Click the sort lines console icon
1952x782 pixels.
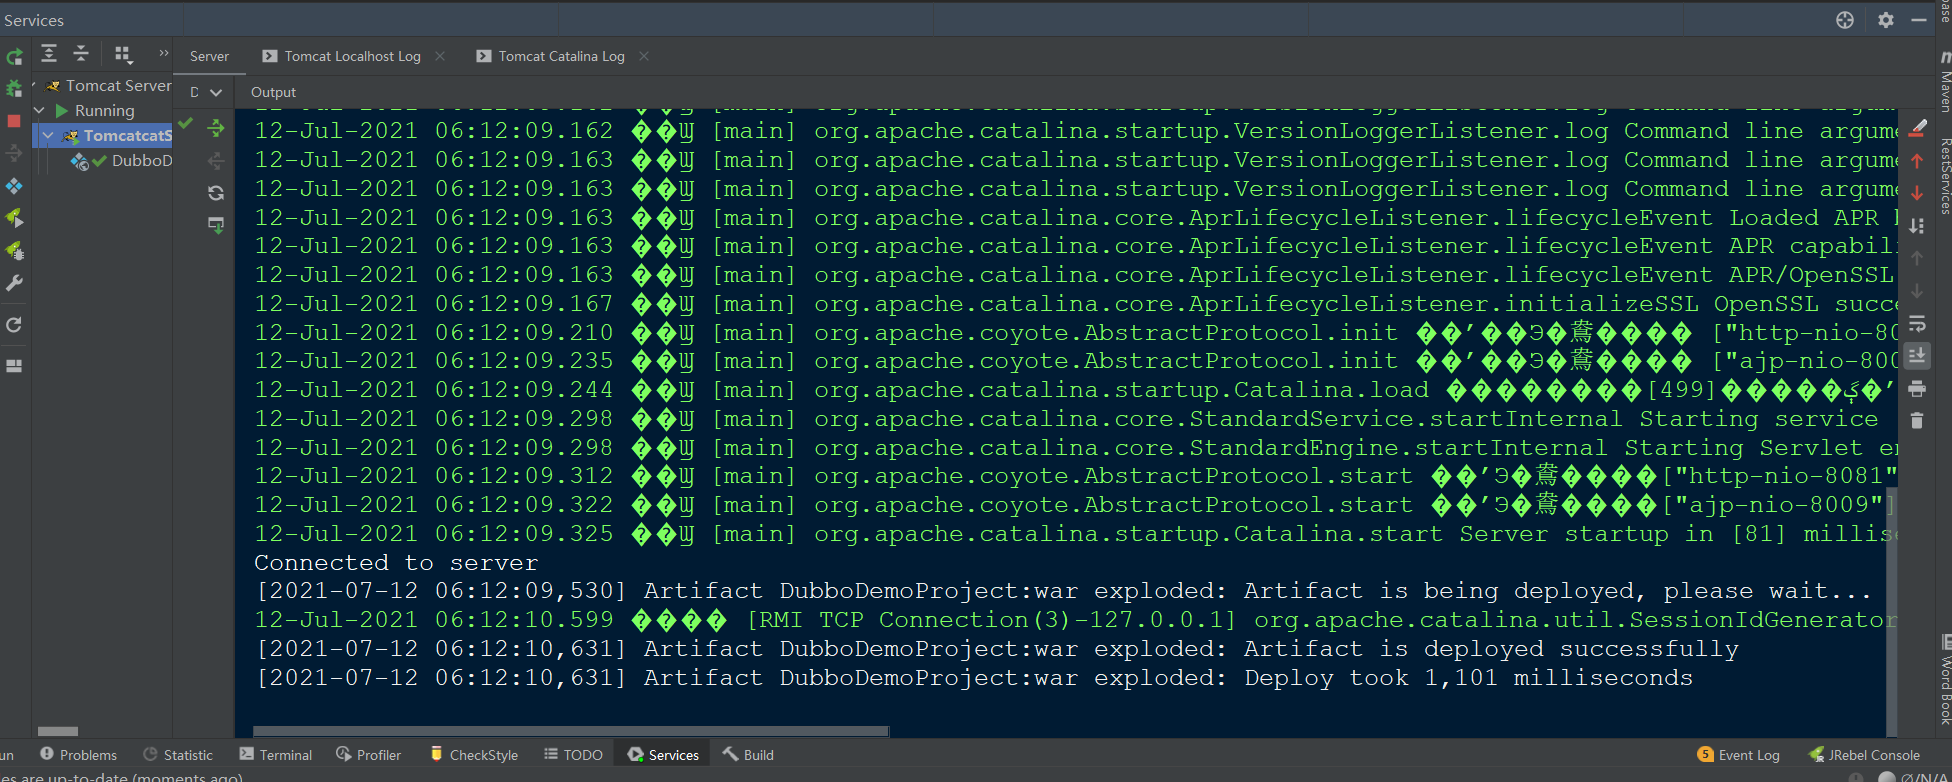(1917, 226)
